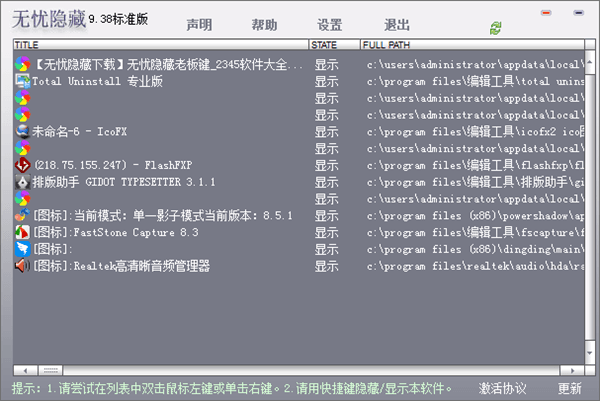Viewport: 600px width, 401px height.
Task: Click the 激活协议 link
Action: pos(502,389)
